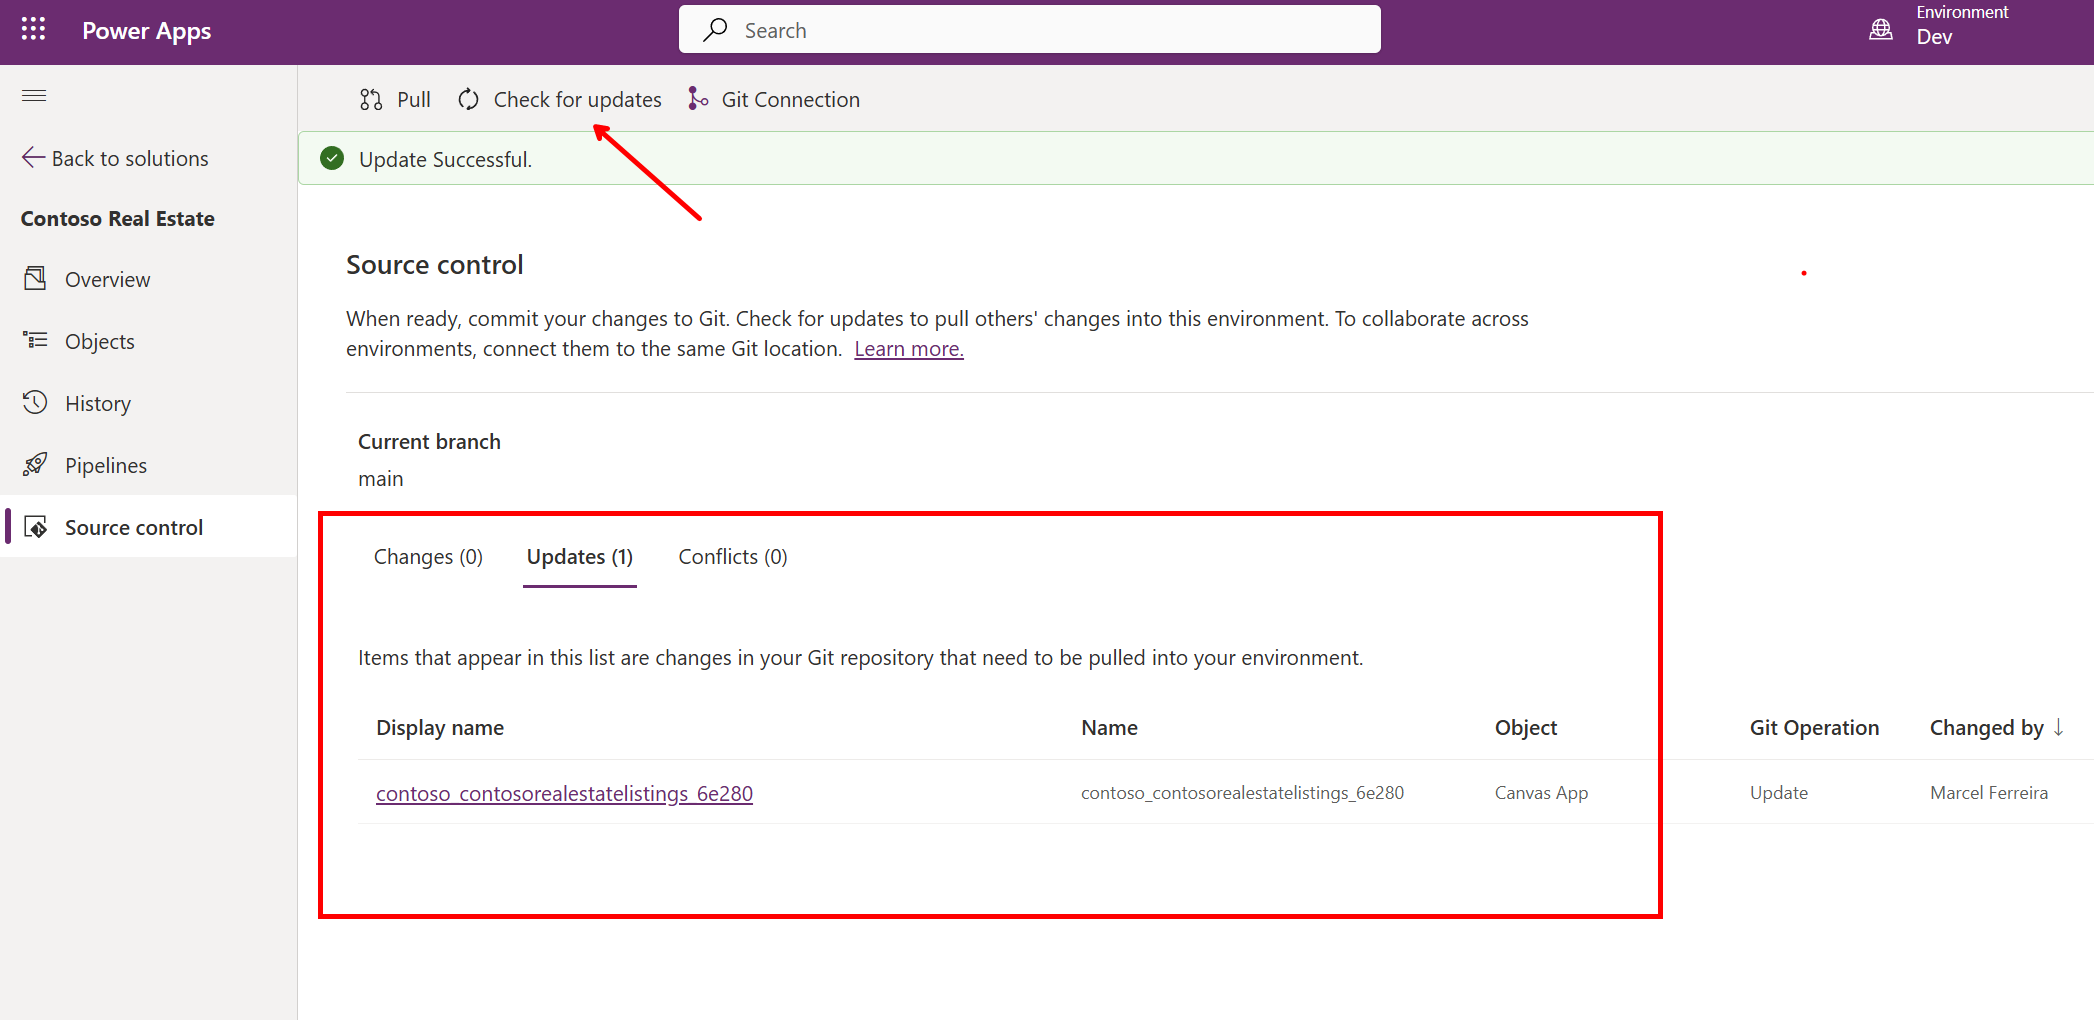
Task: Navigate to Pipelines in the sidebar
Action: (105, 466)
